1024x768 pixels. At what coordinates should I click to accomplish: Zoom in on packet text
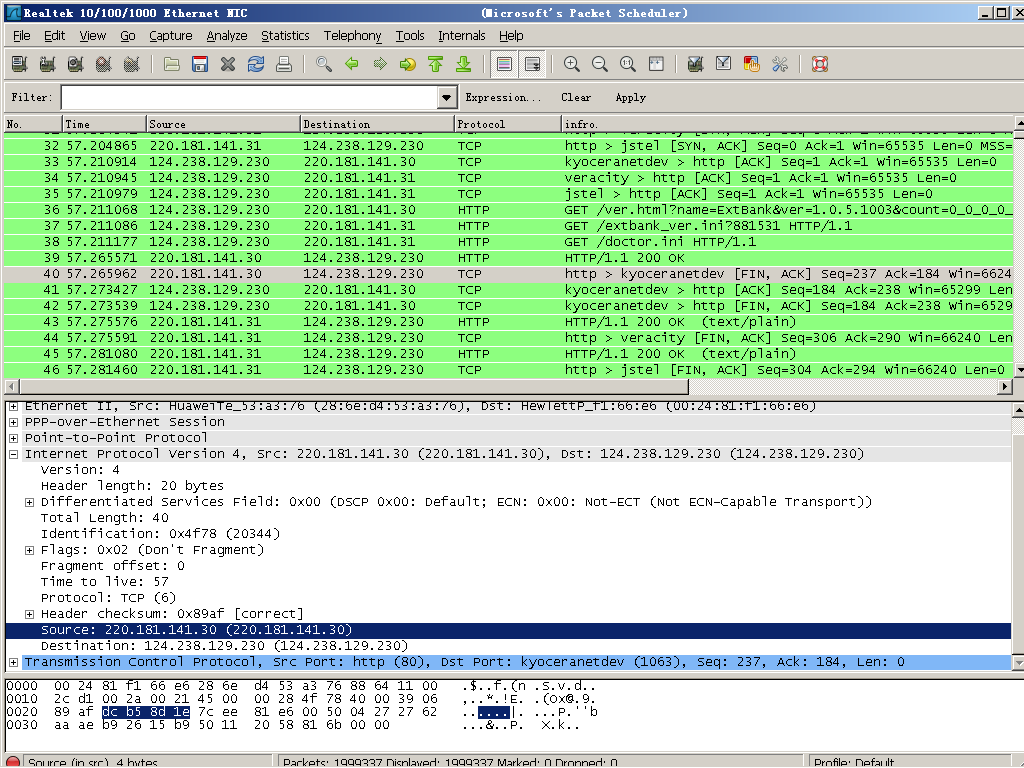(x=571, y=64)
